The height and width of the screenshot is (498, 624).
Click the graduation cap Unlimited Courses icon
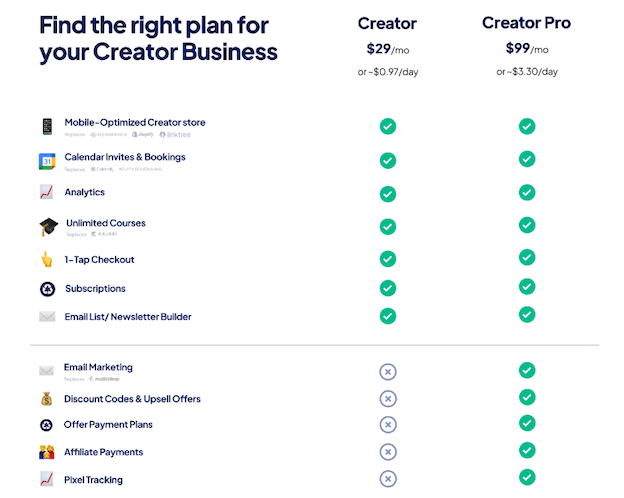(x=48, y=226)
